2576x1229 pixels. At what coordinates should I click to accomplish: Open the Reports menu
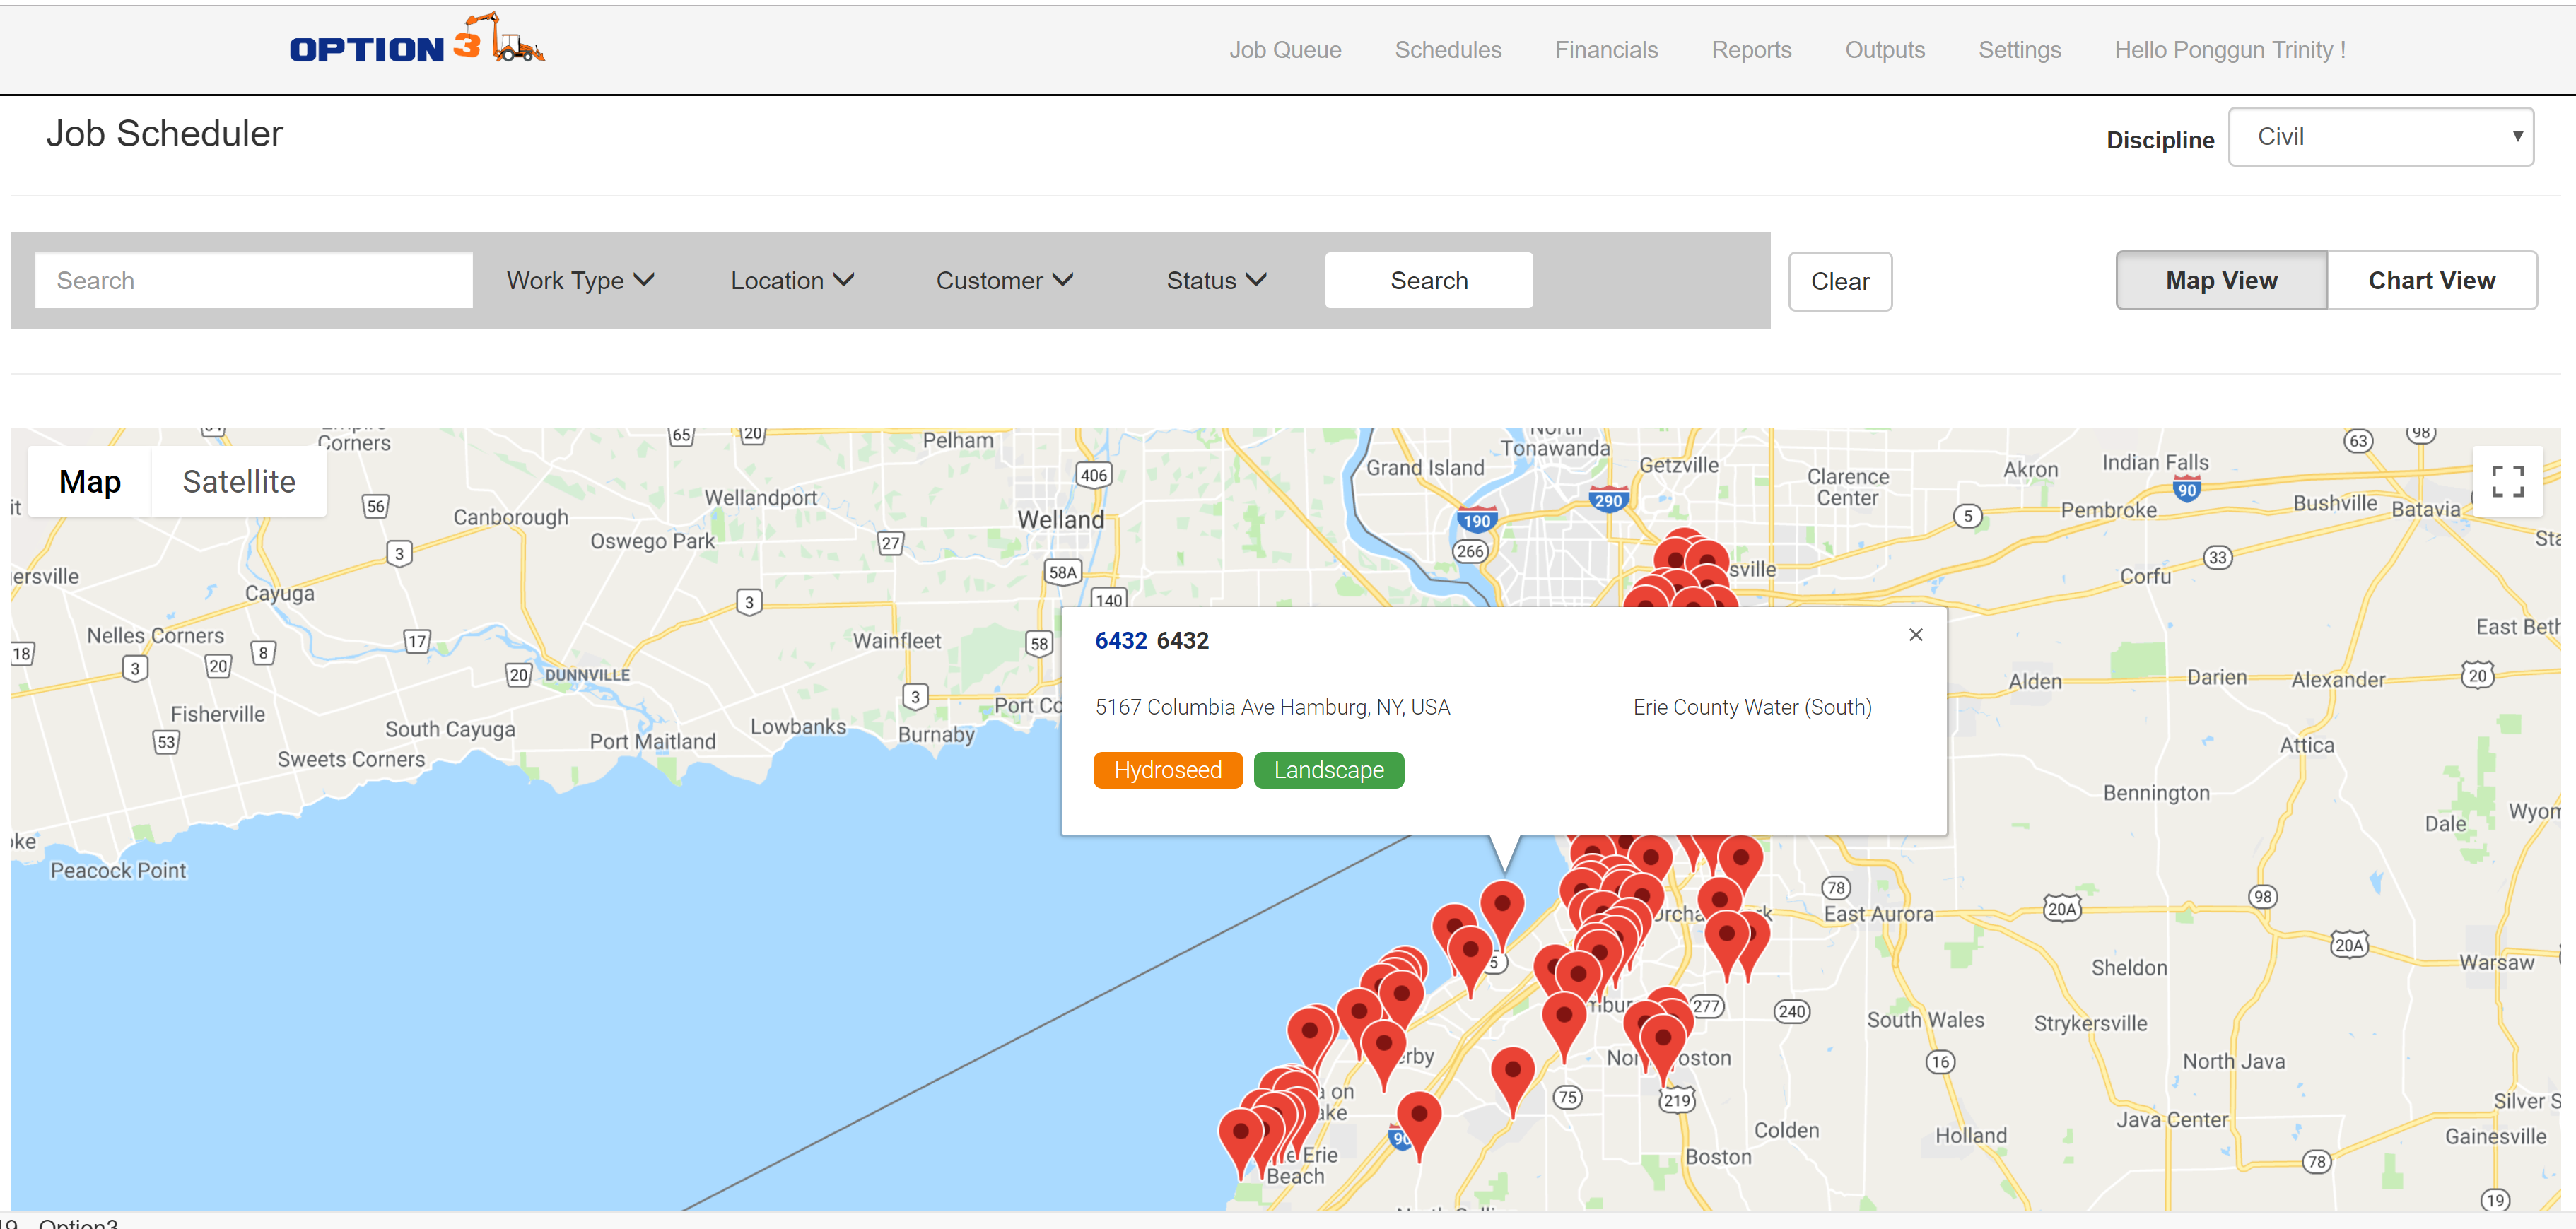click(x=1751, y=50)
